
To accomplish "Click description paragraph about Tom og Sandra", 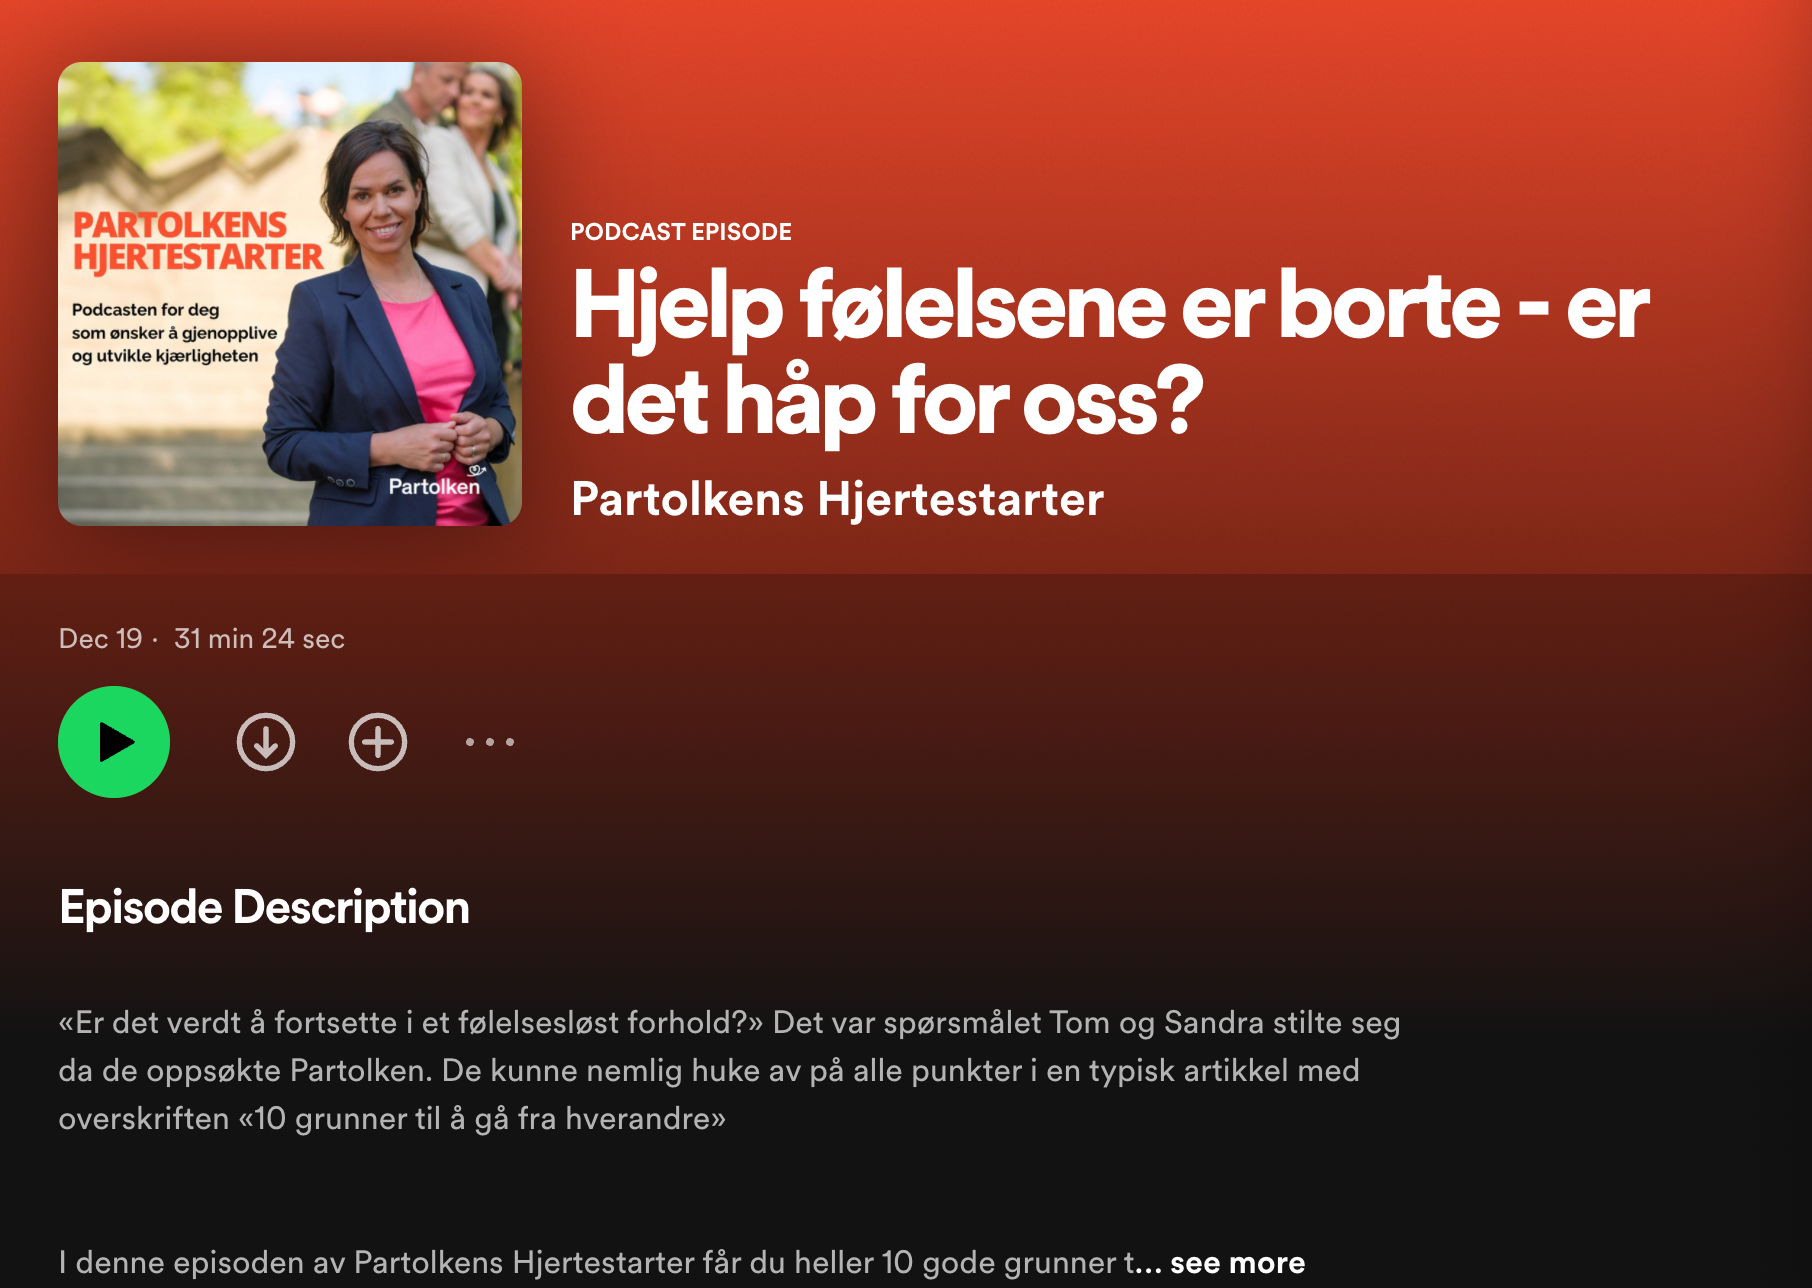I will coord(729,1071).
